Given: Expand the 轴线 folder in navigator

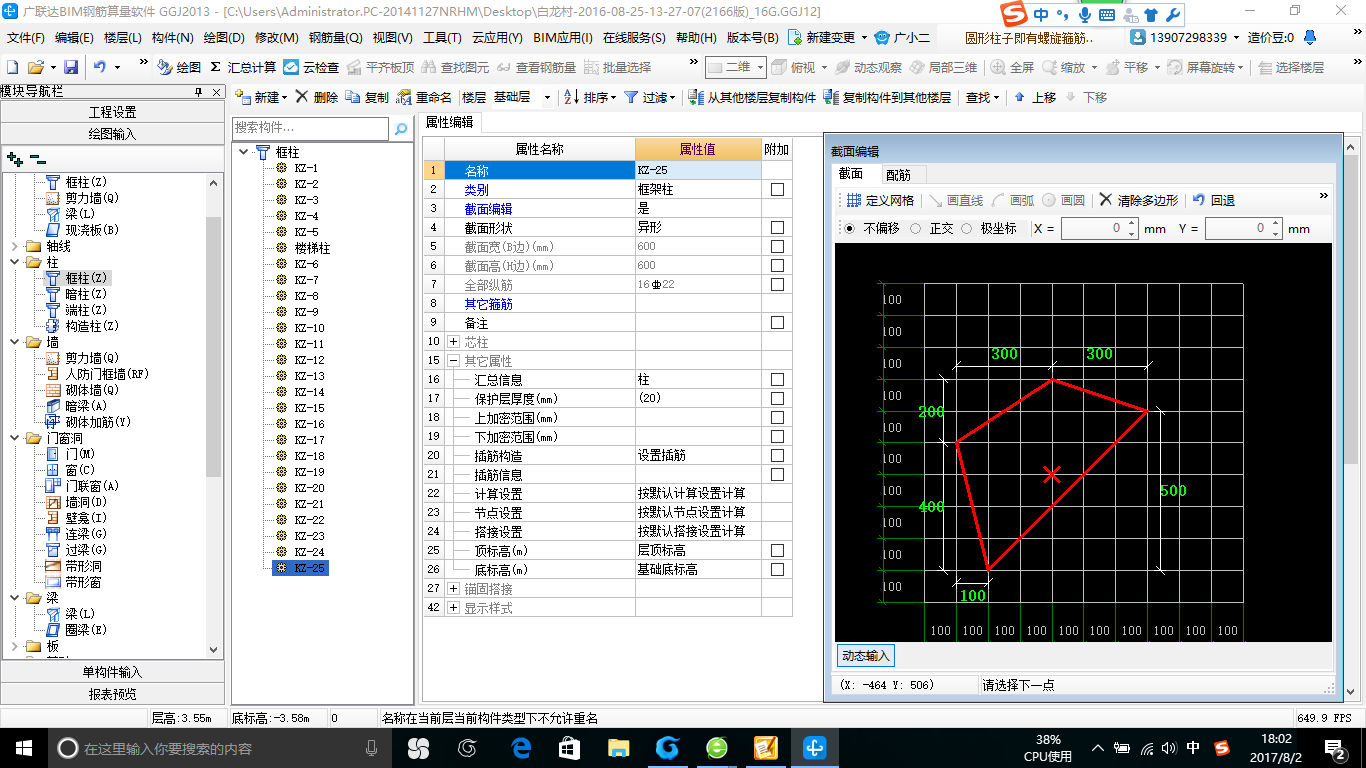Looking at the screenshot, I should click(x=14, y=246).
